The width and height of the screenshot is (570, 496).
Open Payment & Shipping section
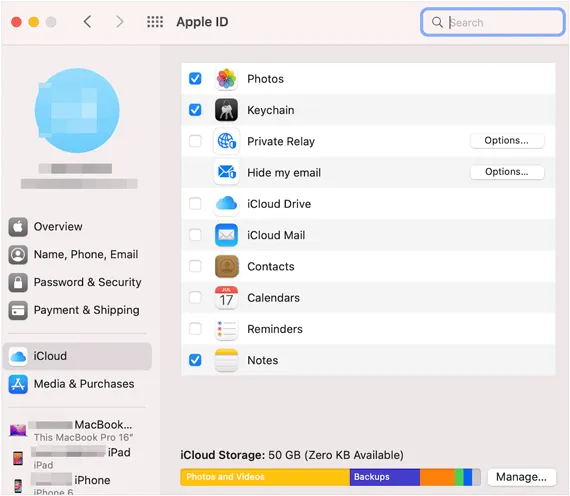pos(77,310)
